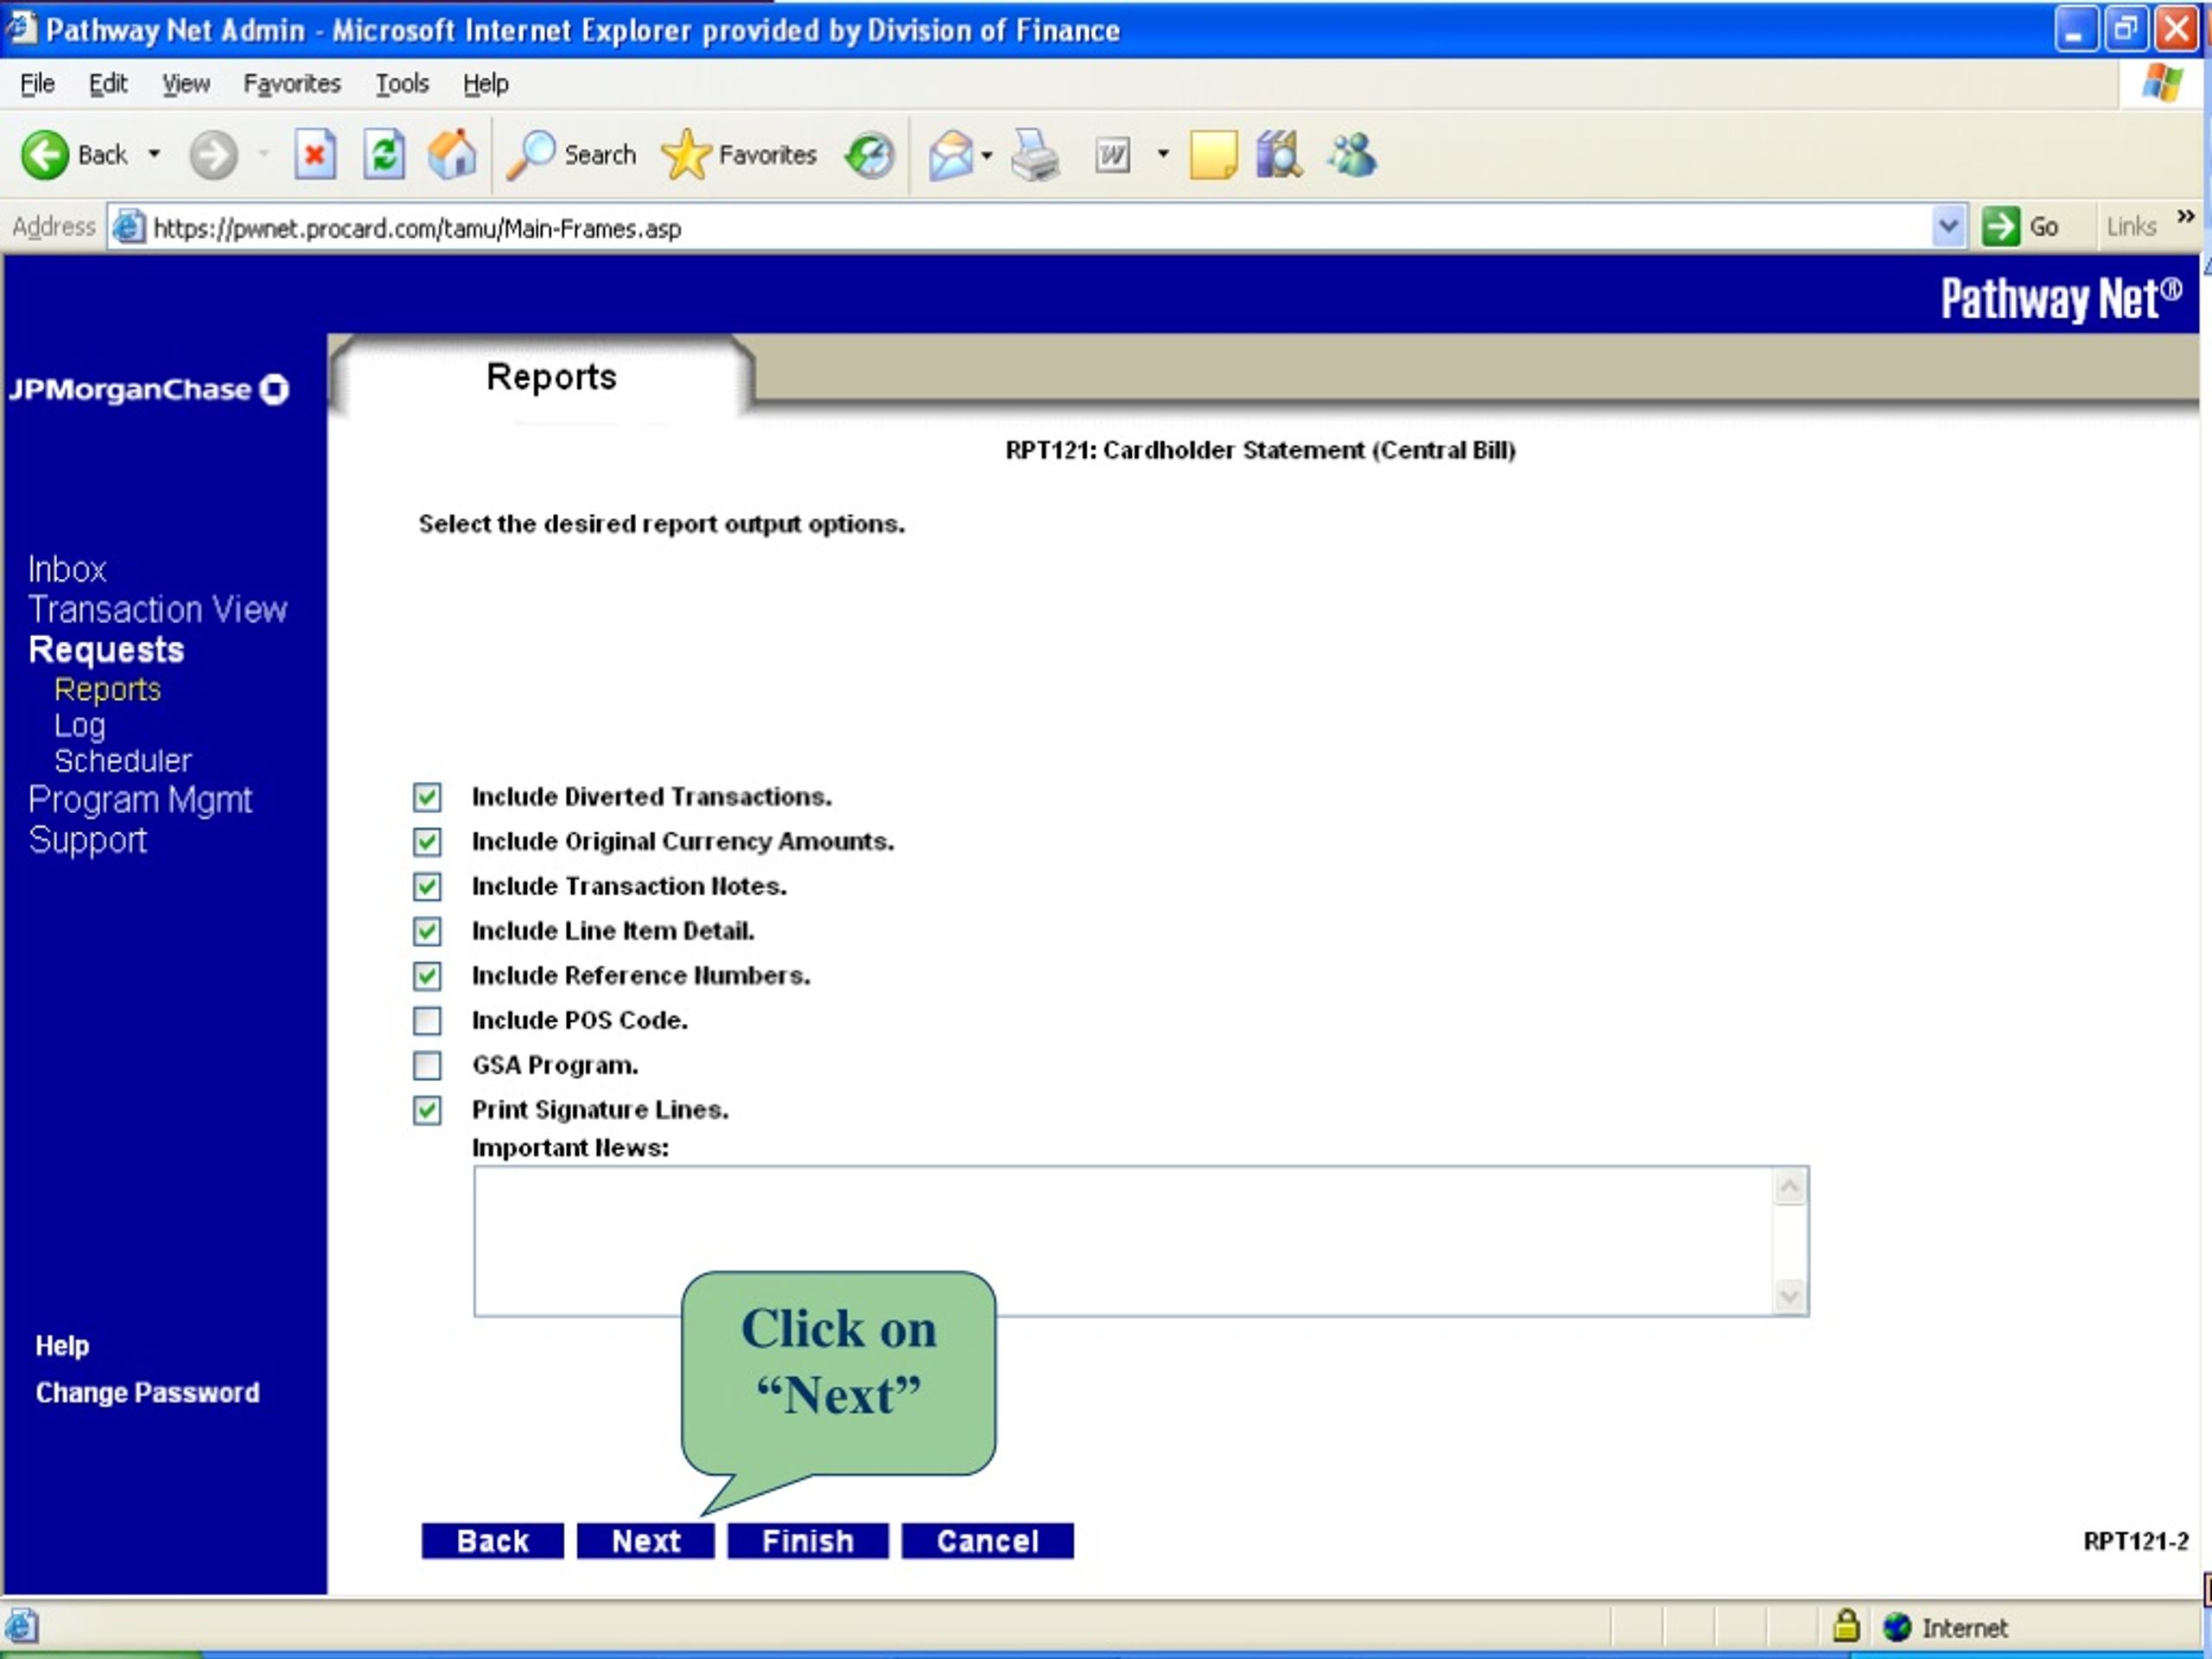The height and width of the screenshot is (1659, 2212).
Task: Uncheck Include Diverted Transactions
Action: [427, 797]
